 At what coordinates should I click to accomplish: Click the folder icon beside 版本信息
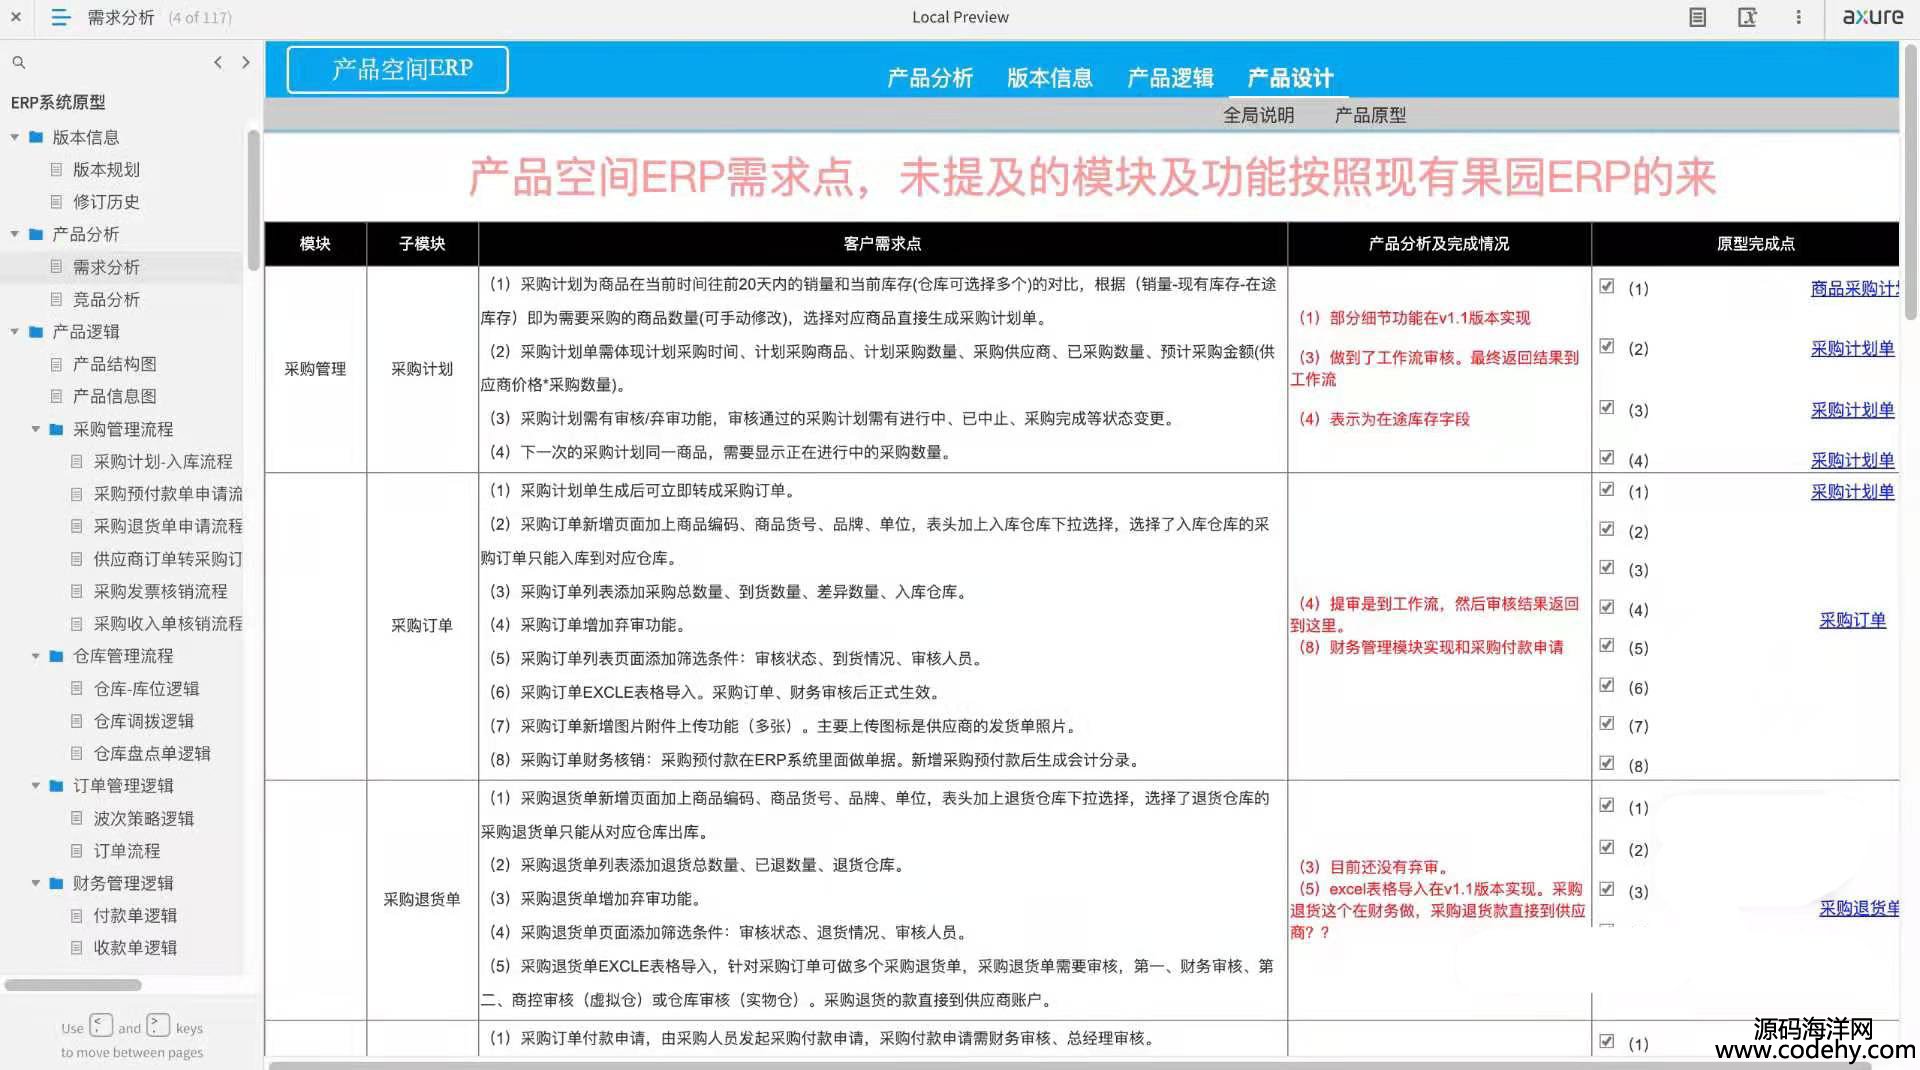coord(36,137)
